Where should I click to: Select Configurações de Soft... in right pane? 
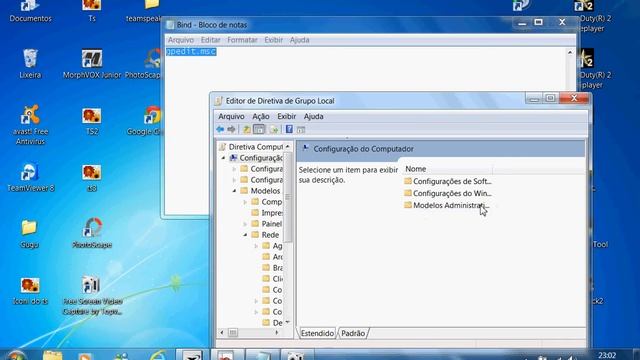pyautogui.click(x=448, y=181)
